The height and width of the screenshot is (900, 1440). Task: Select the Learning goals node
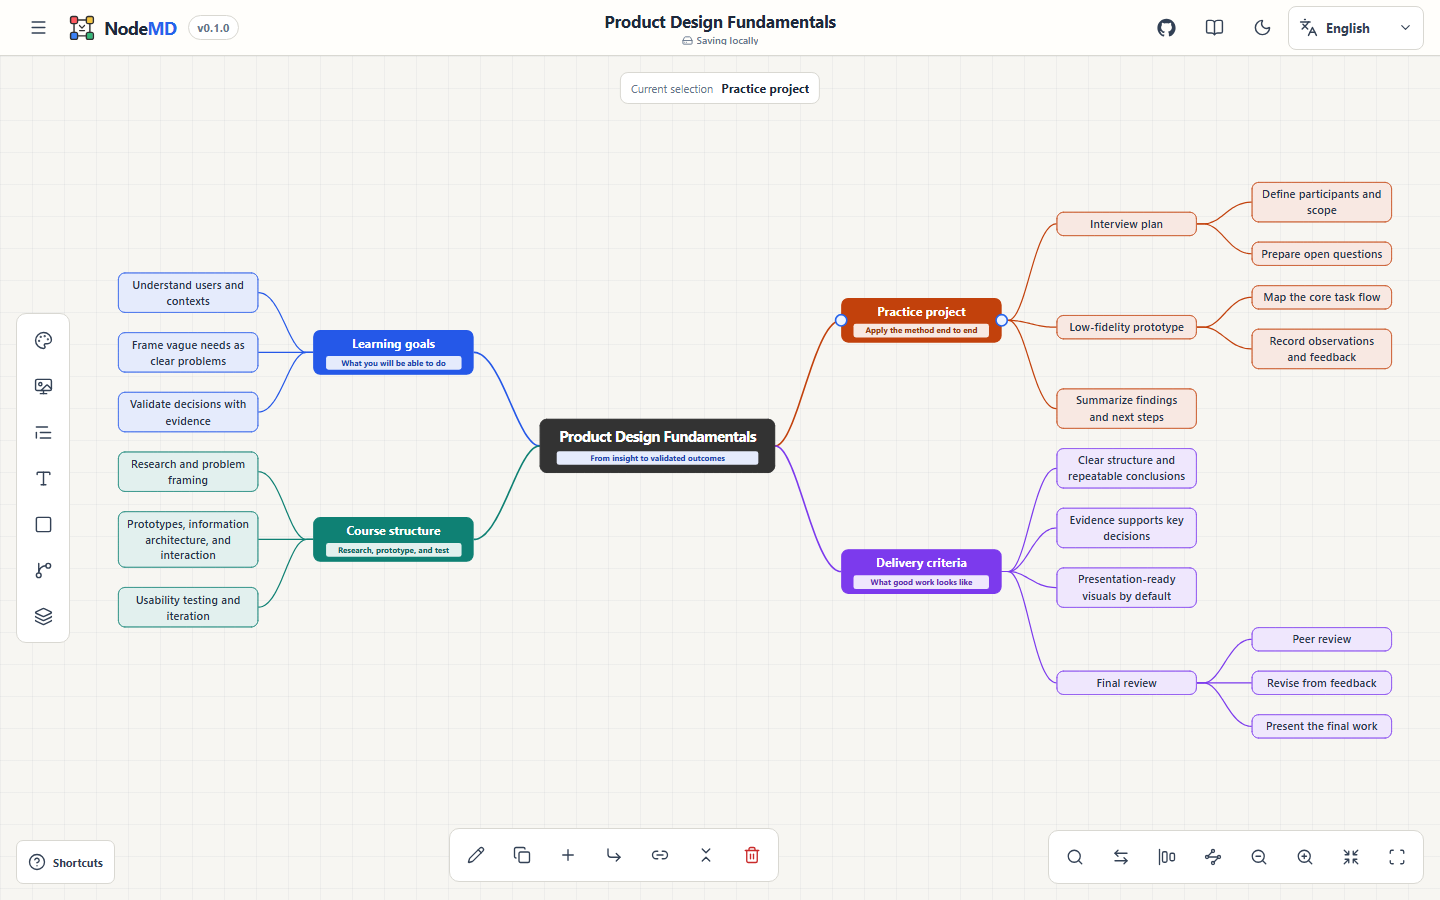(393, 352)
